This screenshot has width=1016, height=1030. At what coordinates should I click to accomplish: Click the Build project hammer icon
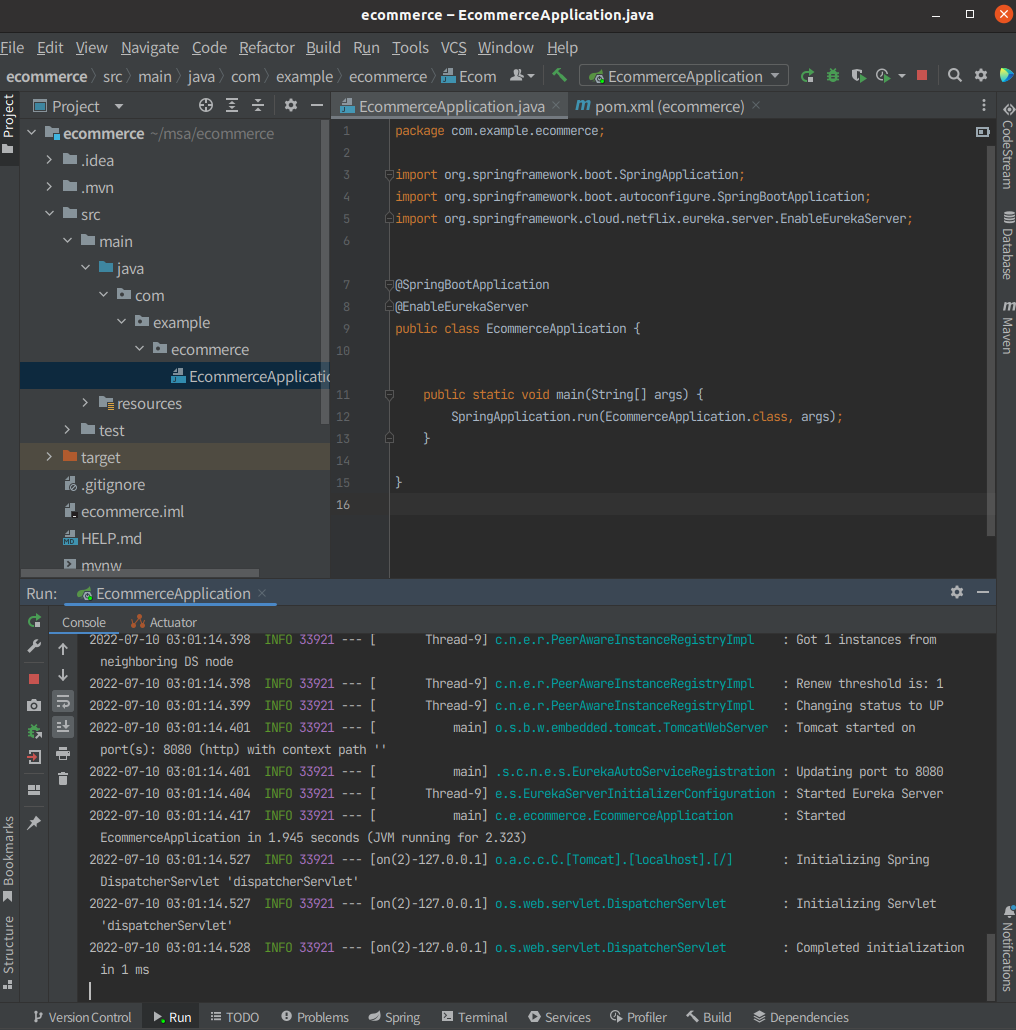[560, 76]
